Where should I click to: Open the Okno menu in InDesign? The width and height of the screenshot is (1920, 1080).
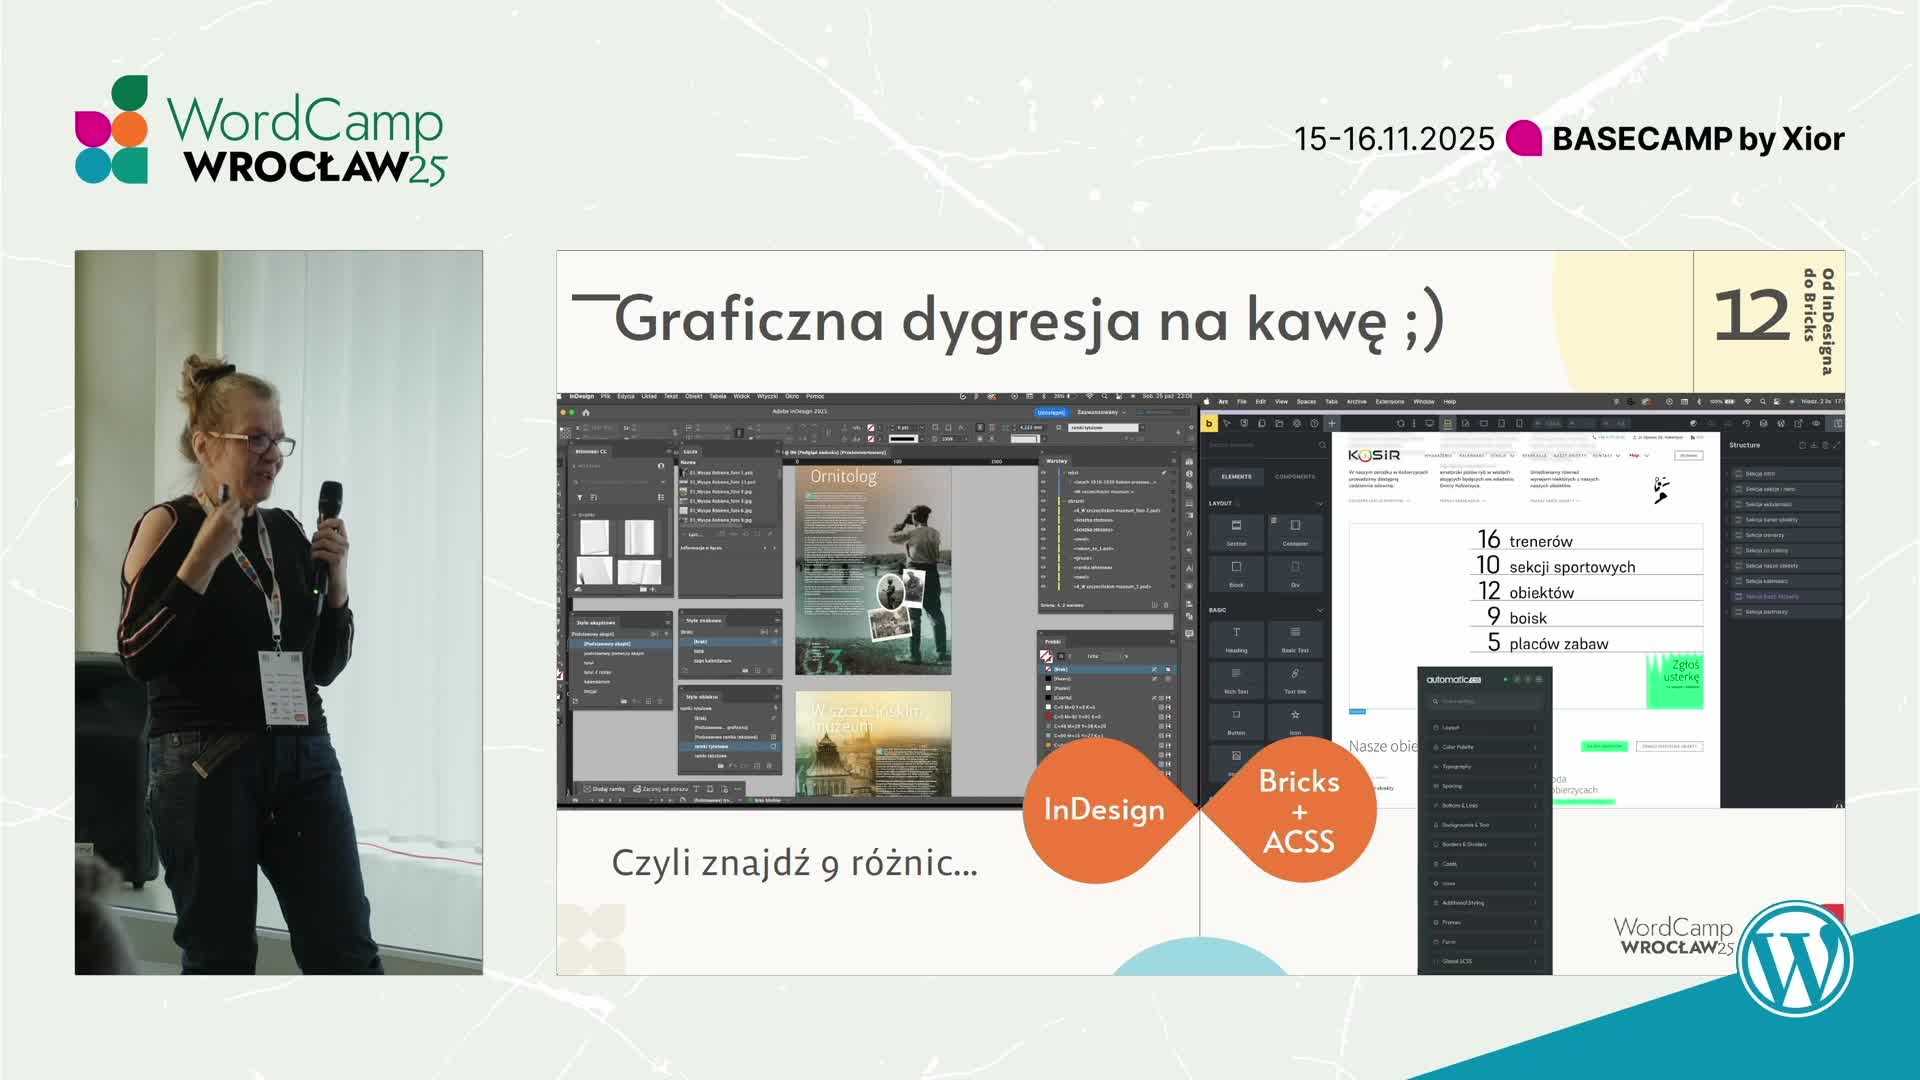[790, 396]
